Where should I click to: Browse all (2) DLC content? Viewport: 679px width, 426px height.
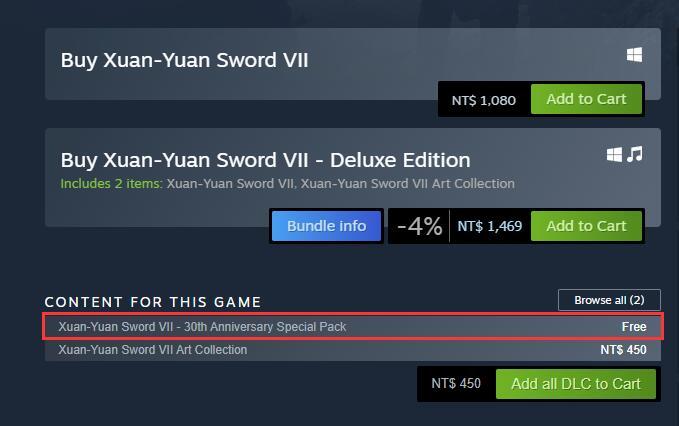(x=609, y=300)
